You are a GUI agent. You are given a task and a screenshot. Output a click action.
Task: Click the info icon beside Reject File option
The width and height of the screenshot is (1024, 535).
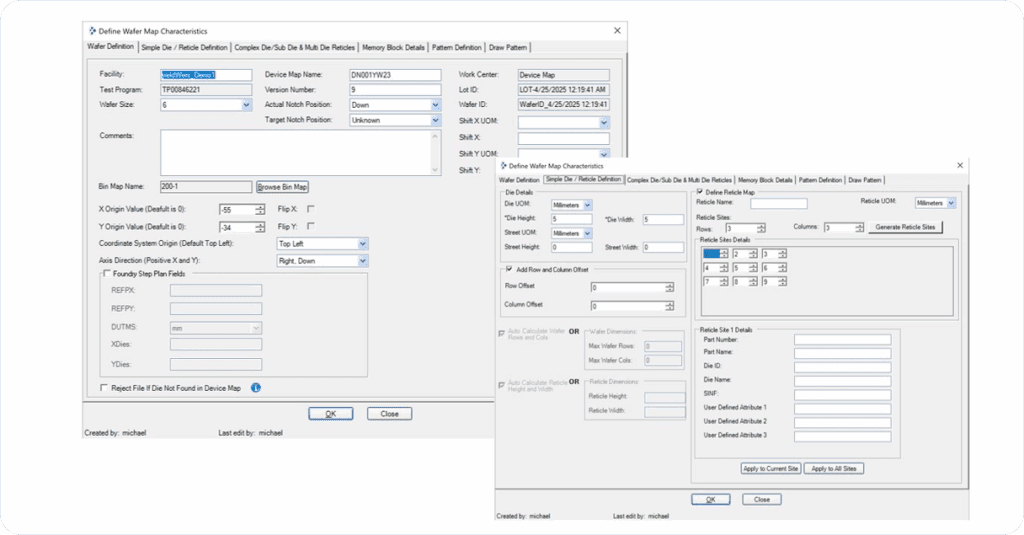click(x=256, y=387)
